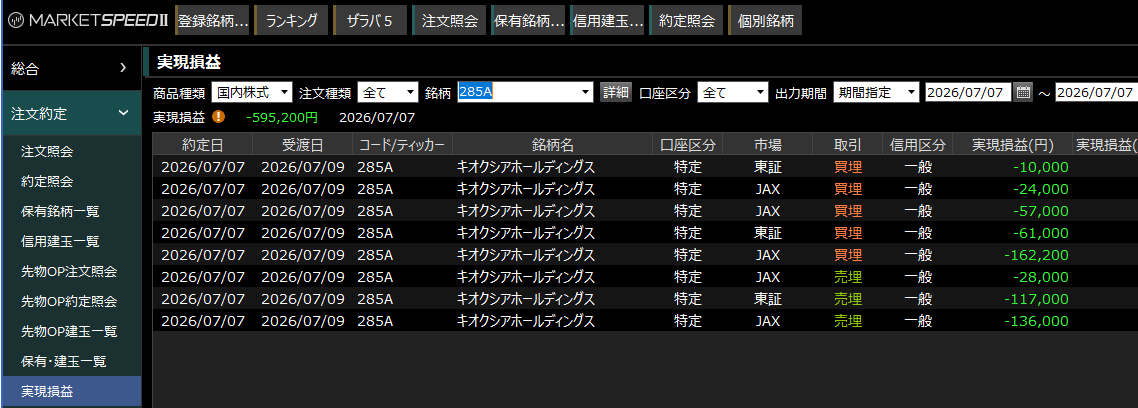
Task: Expand the 総合 sidebar section
Action: pyautogui.click(x=71, y=68)
